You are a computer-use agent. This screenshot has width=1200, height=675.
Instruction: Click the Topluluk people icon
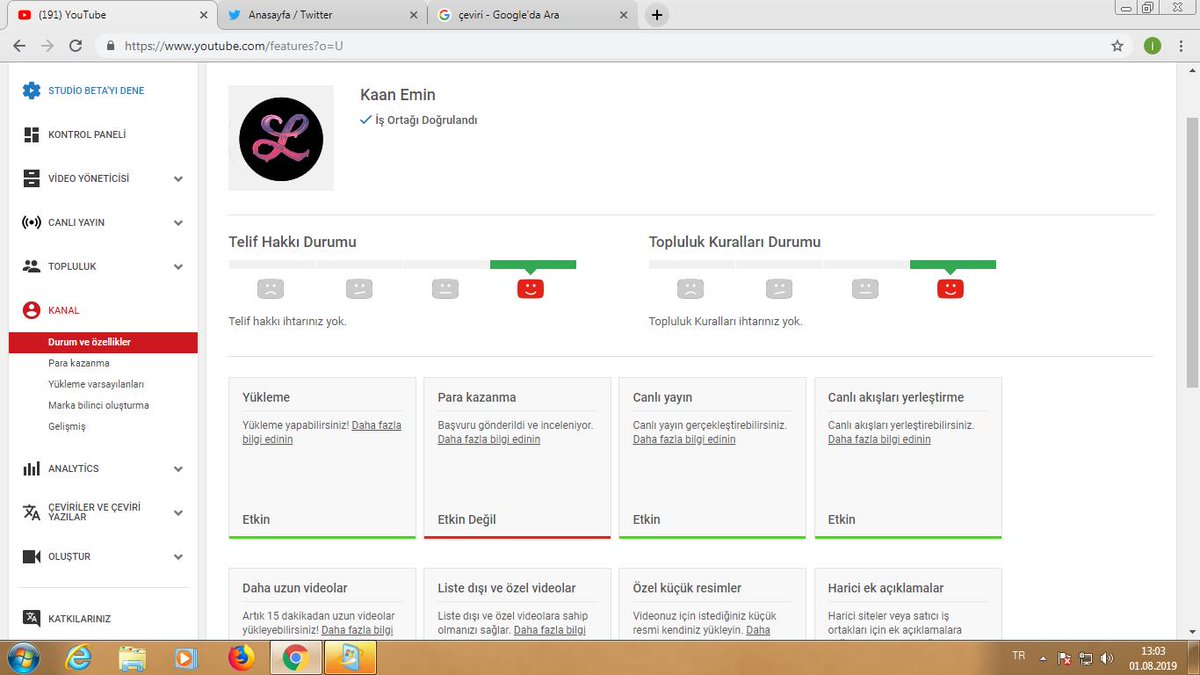[x=31, y=266]
